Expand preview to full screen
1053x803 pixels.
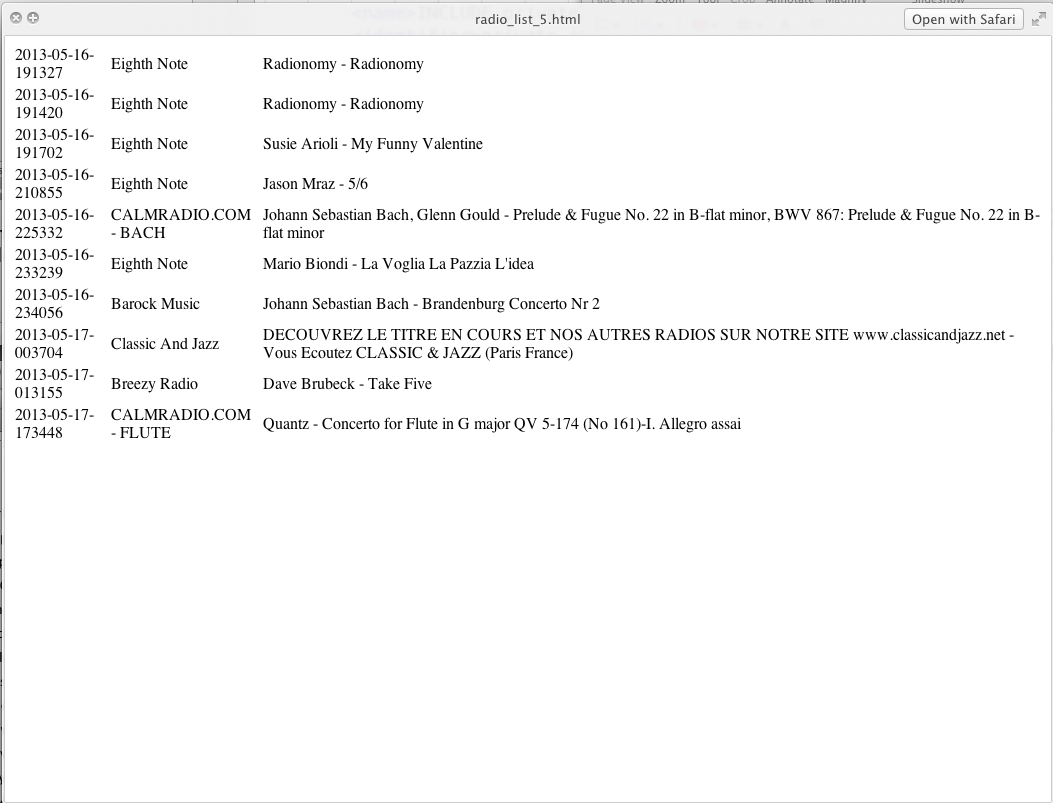(1039, 19)
